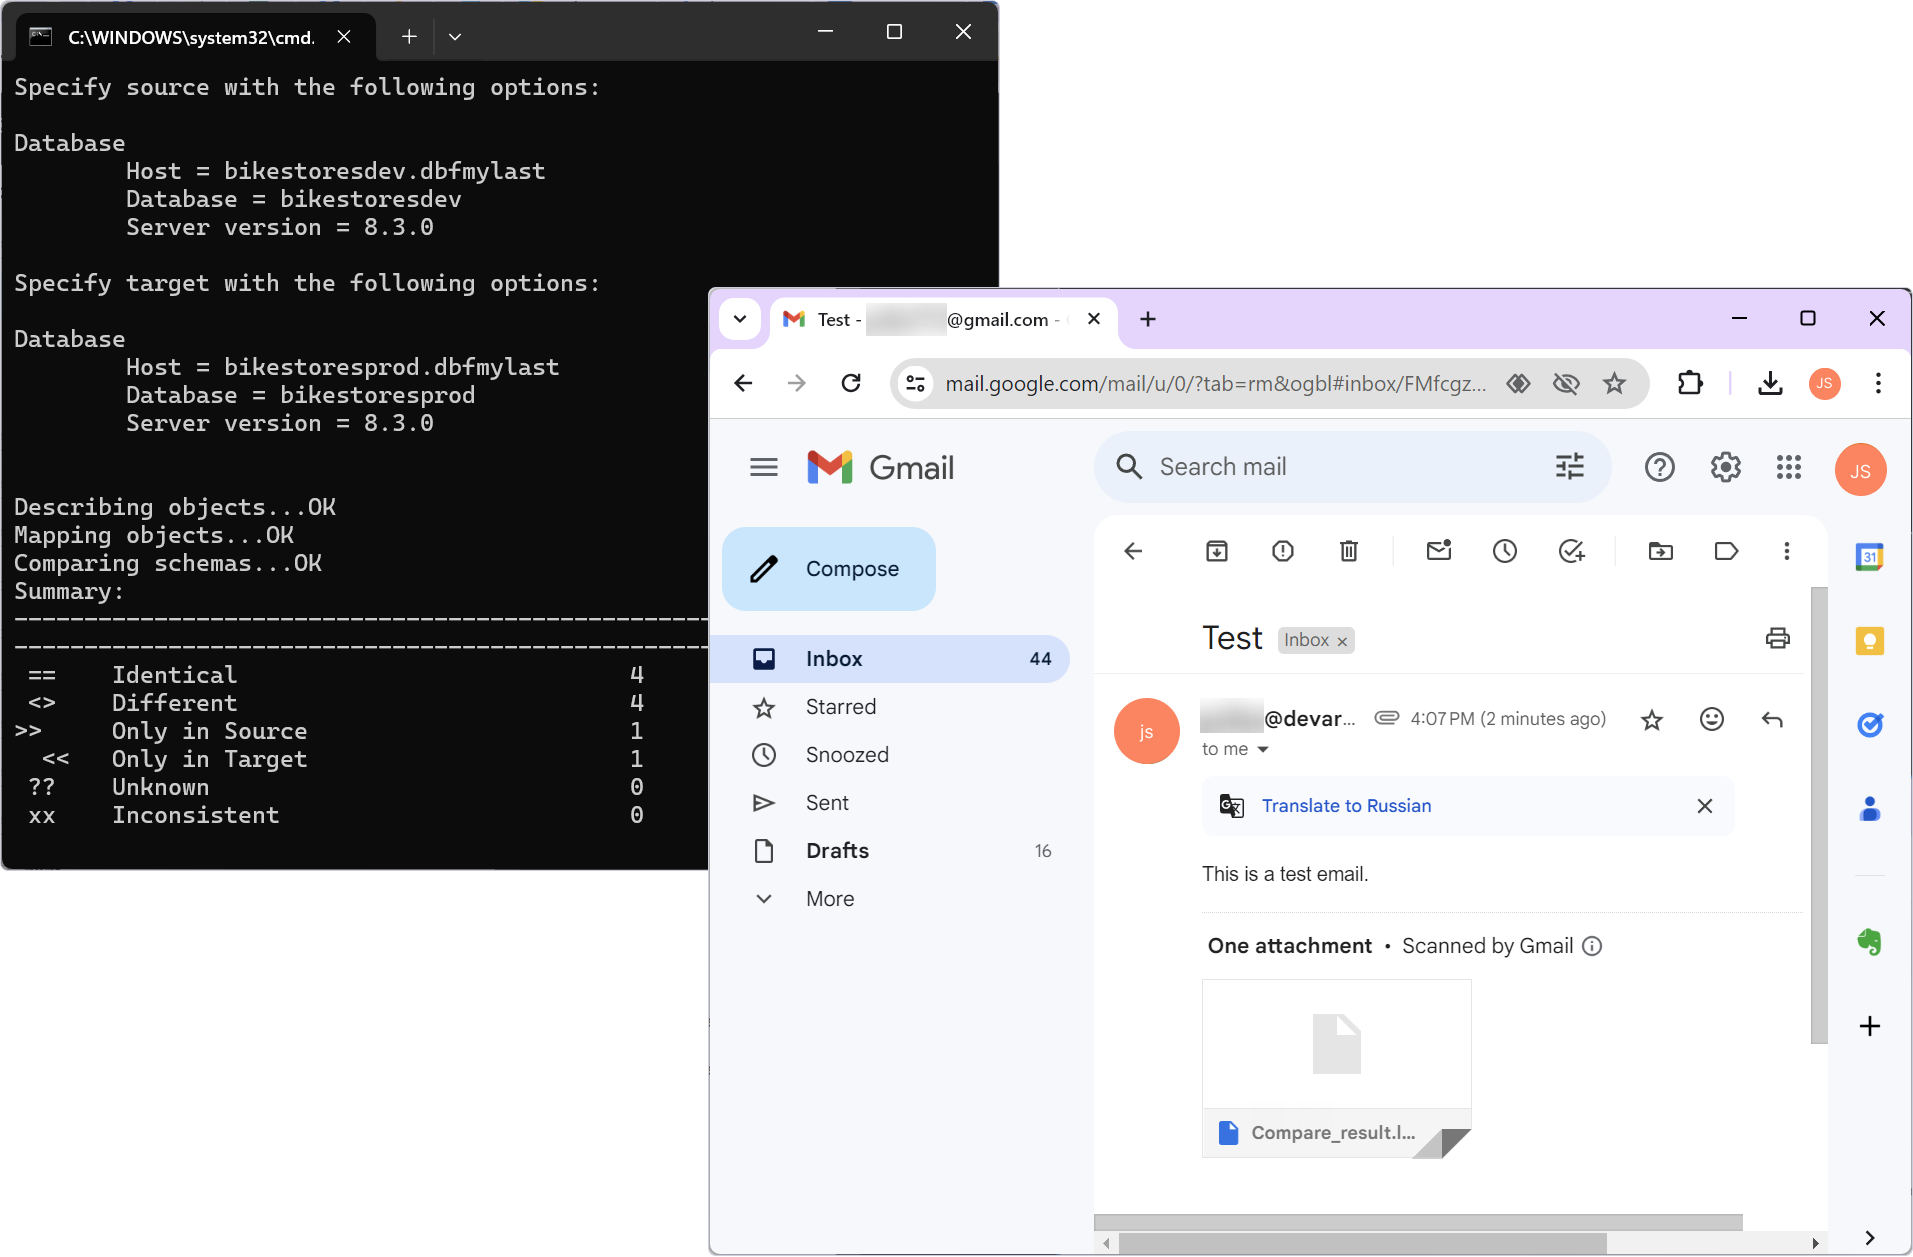Open Google Calendar side panel

(x=1870, y=557)
